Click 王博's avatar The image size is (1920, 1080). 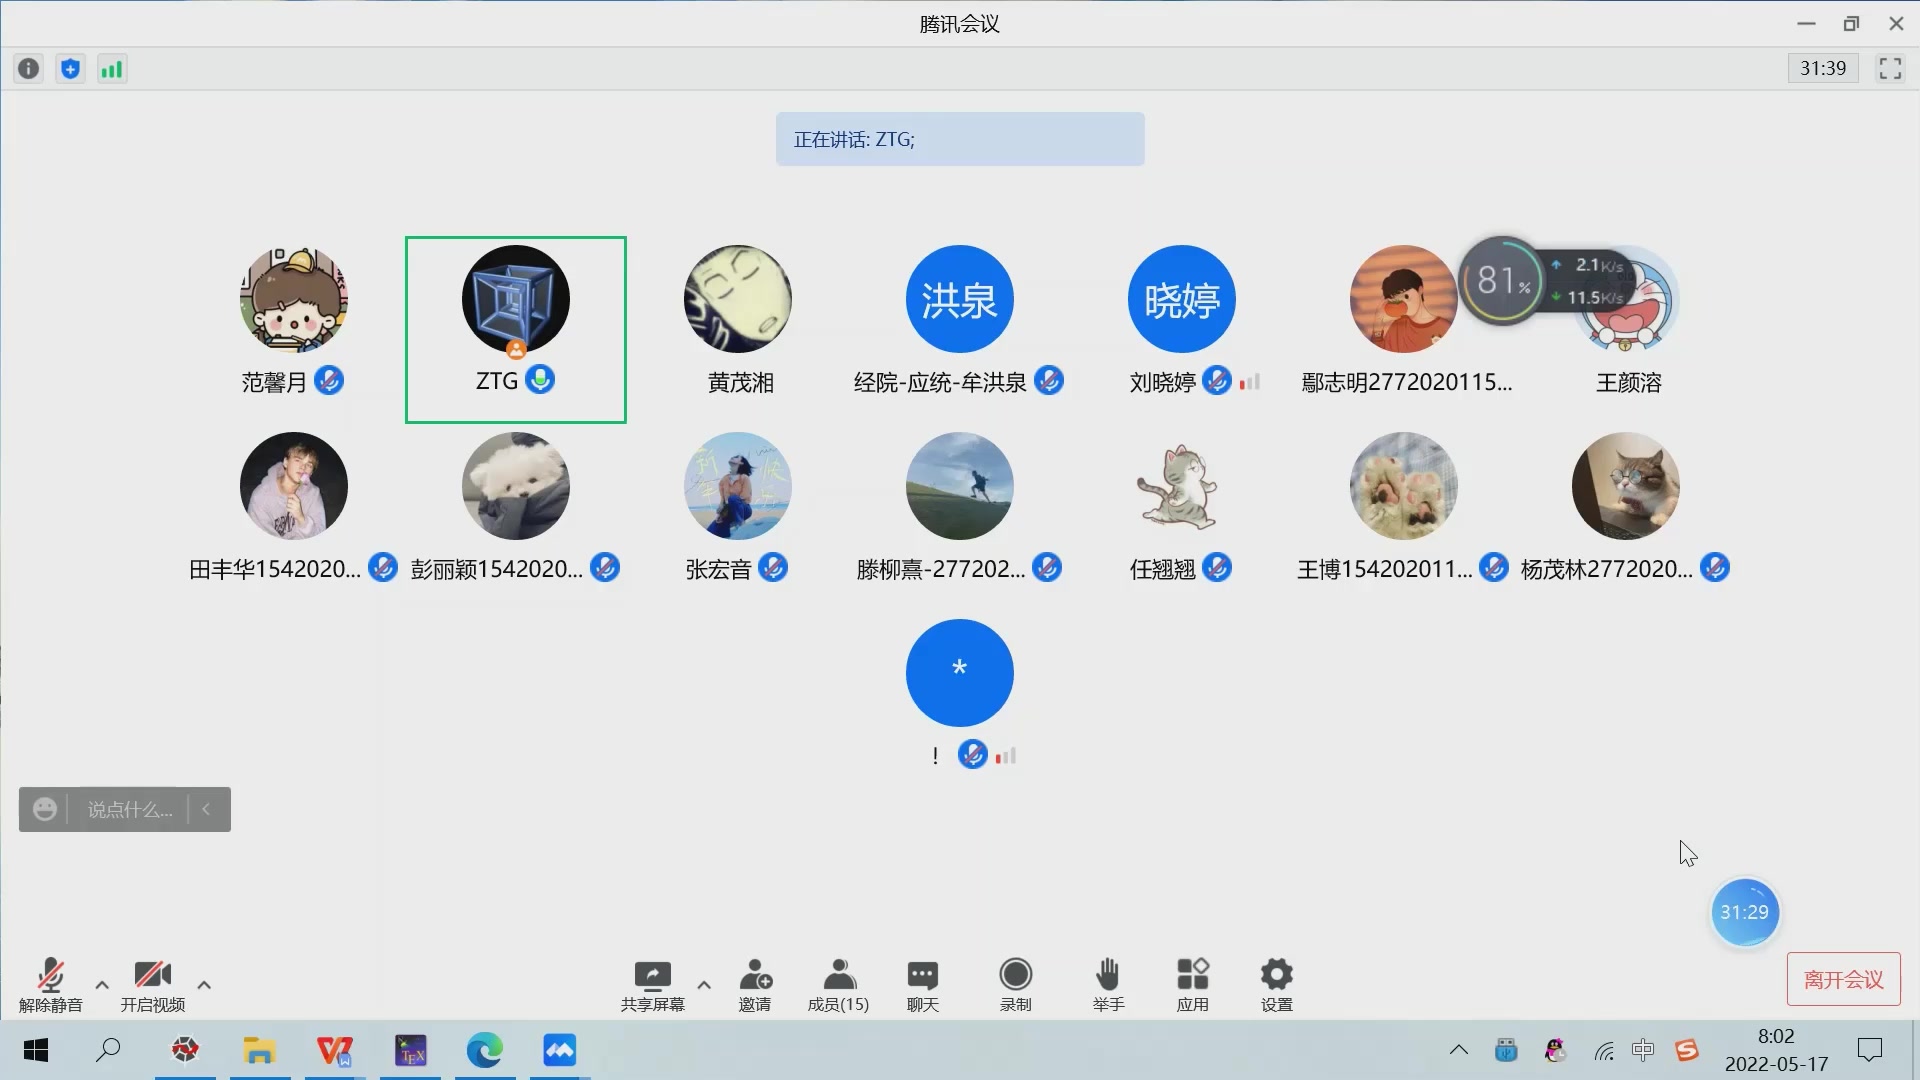point(1404,486)
